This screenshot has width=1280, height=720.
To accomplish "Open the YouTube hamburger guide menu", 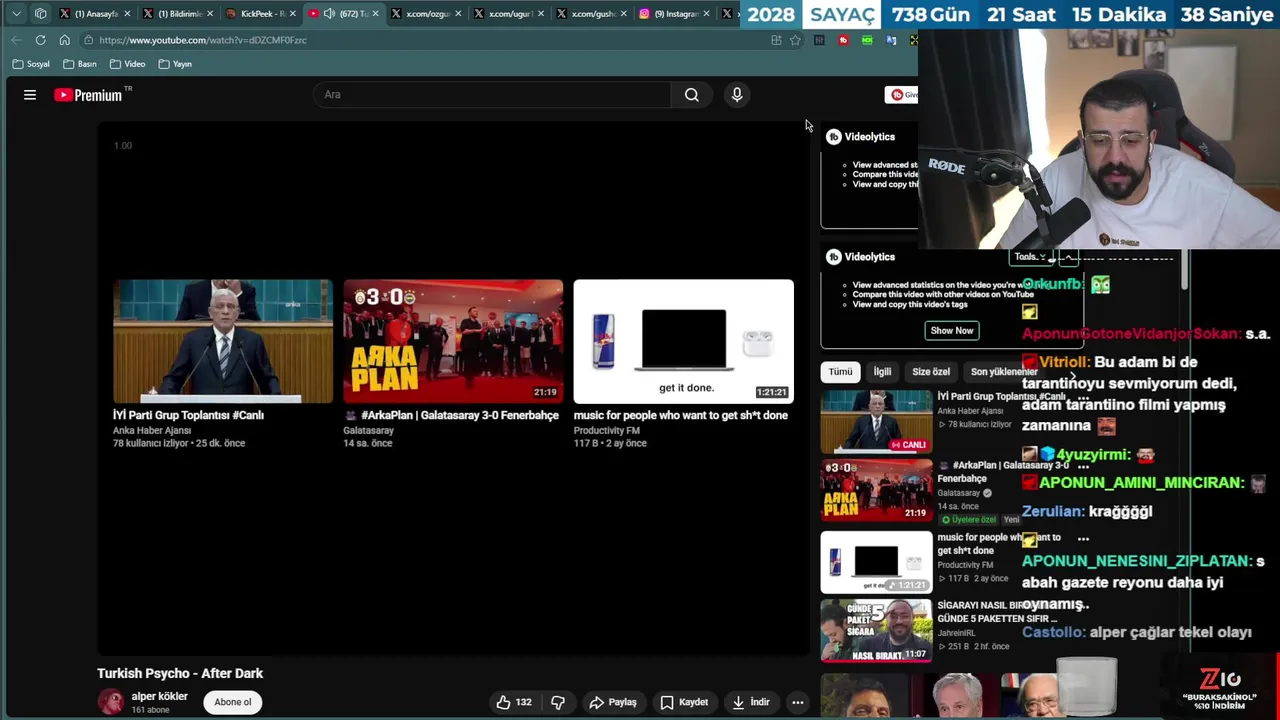I will [30, 95].
